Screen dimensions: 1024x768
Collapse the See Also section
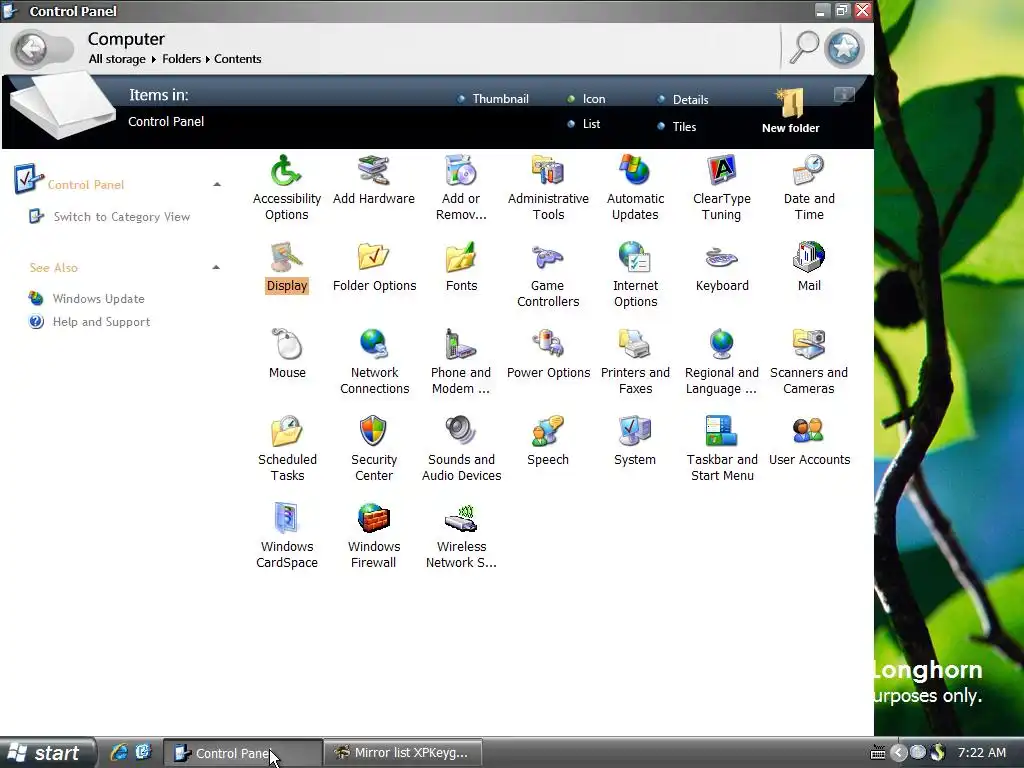(216, 267)
